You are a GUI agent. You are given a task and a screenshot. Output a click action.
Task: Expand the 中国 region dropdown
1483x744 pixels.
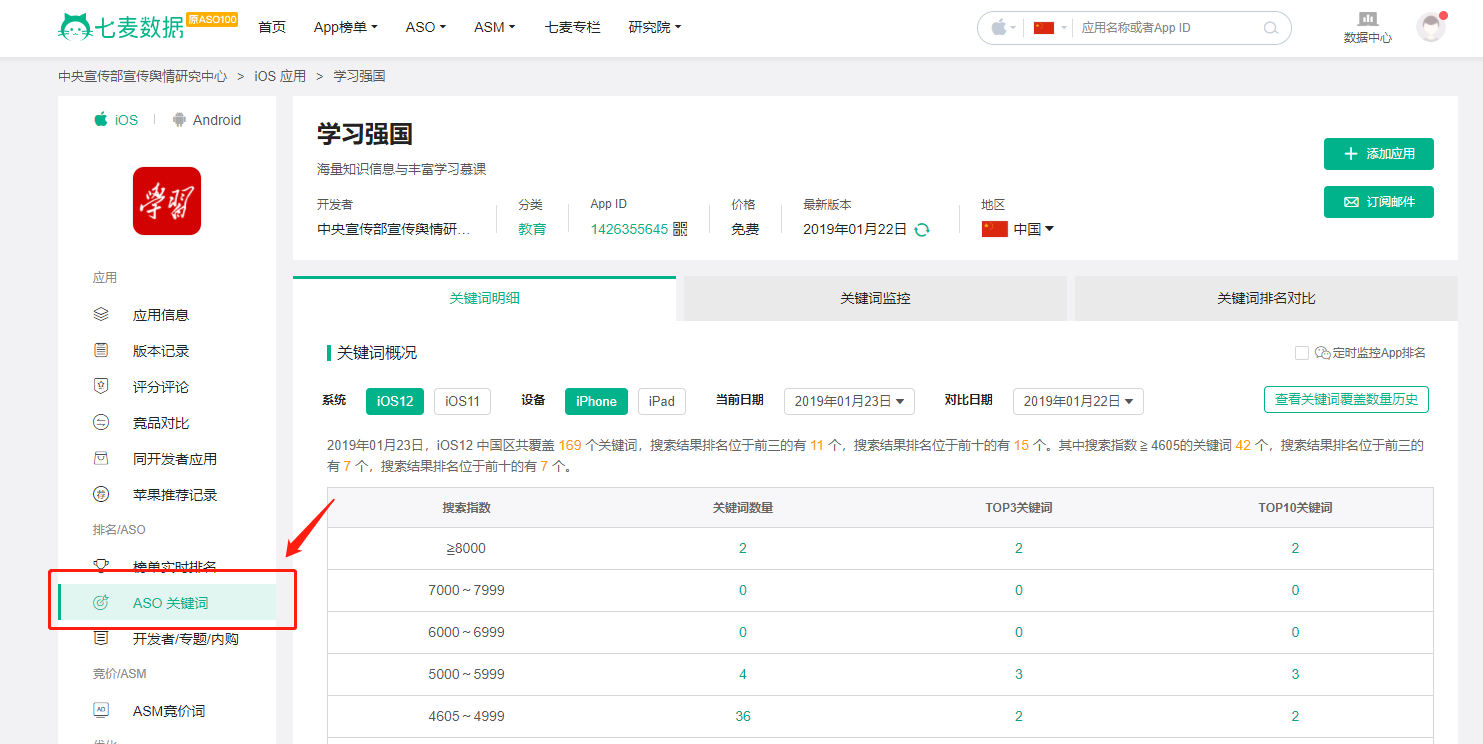tap(1034, 229)
